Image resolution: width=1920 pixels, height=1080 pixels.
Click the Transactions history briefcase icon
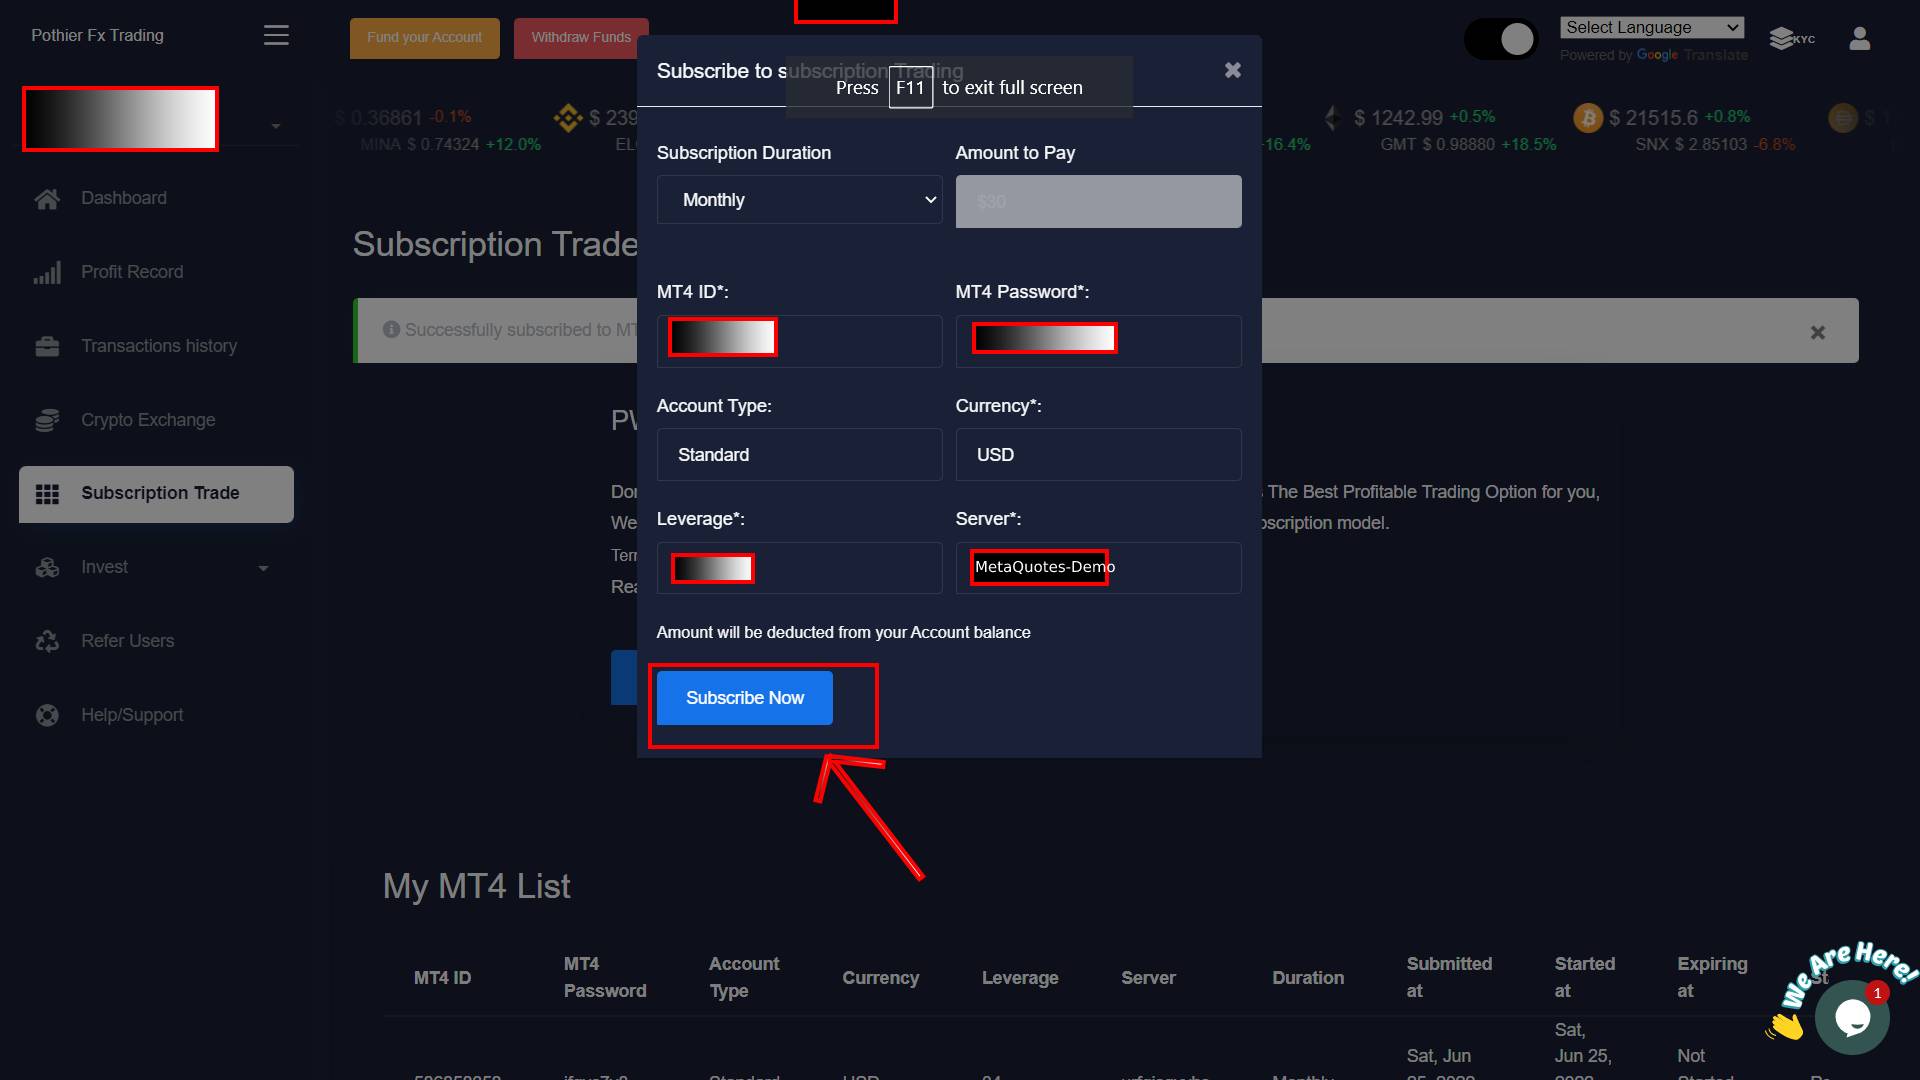(x=47, y=347)
